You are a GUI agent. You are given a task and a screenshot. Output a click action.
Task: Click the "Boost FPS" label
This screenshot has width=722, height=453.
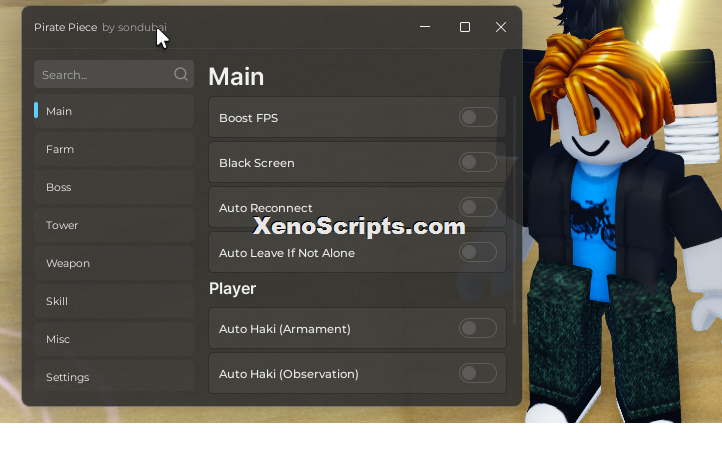click(249, 118)
